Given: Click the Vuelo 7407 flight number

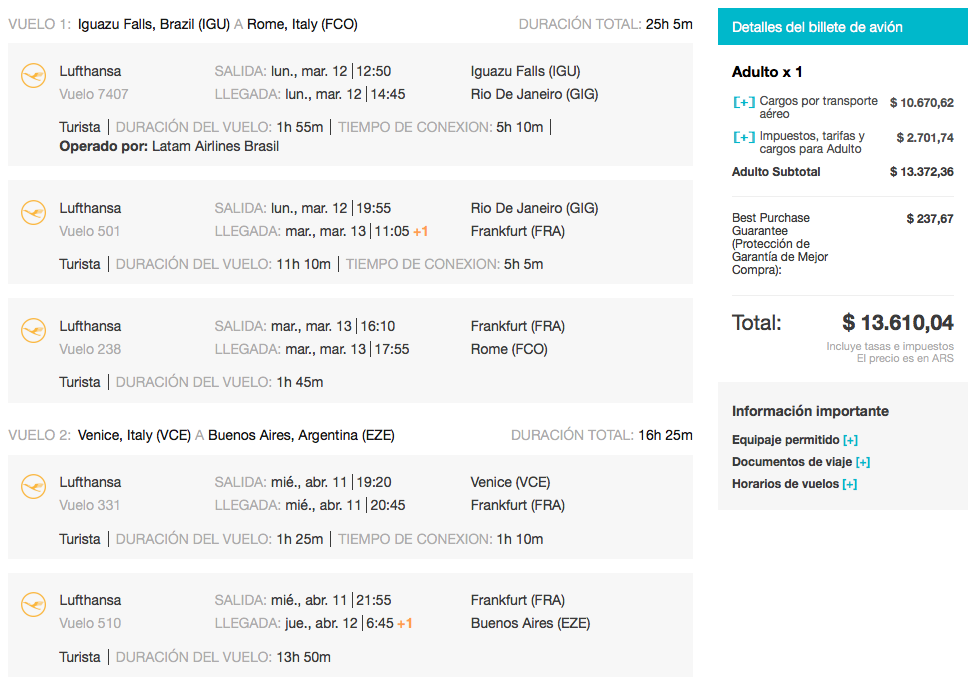Looking at the screenshot, I should pyautogui.click(x=94, y=94).
